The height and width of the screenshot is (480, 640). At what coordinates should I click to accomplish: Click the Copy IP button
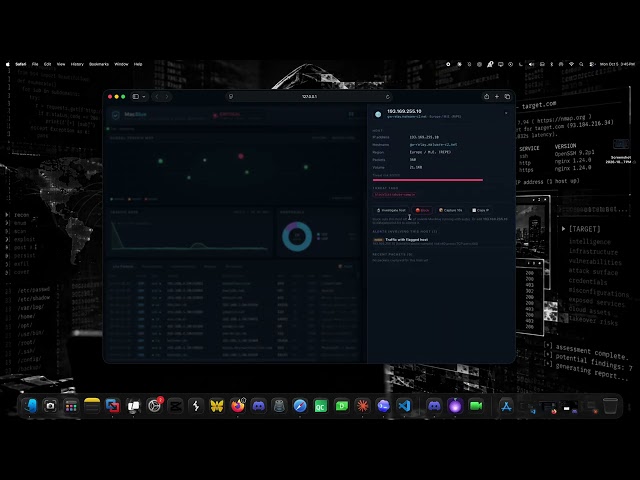point(480,210)
